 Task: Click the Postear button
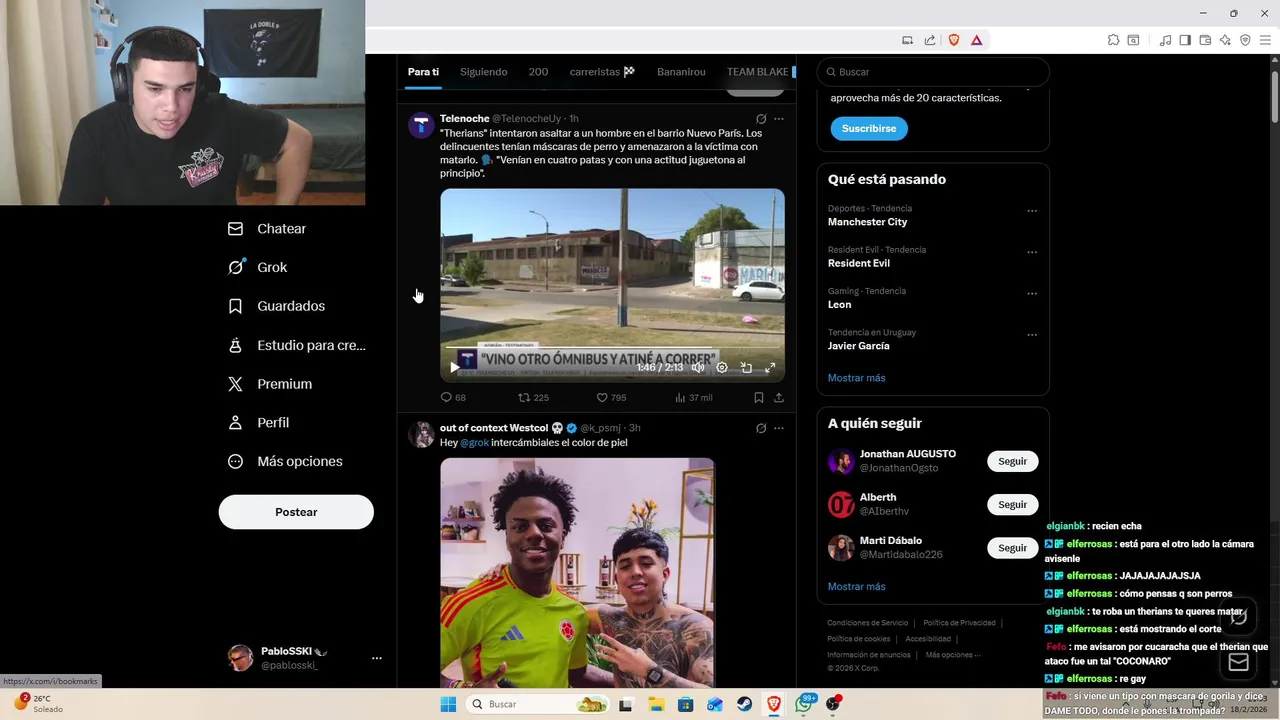[x=296, y=512]
